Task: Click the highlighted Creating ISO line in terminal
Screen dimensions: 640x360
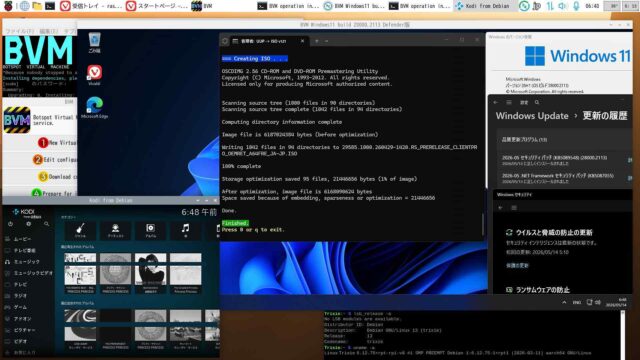Action: point(255,58)
